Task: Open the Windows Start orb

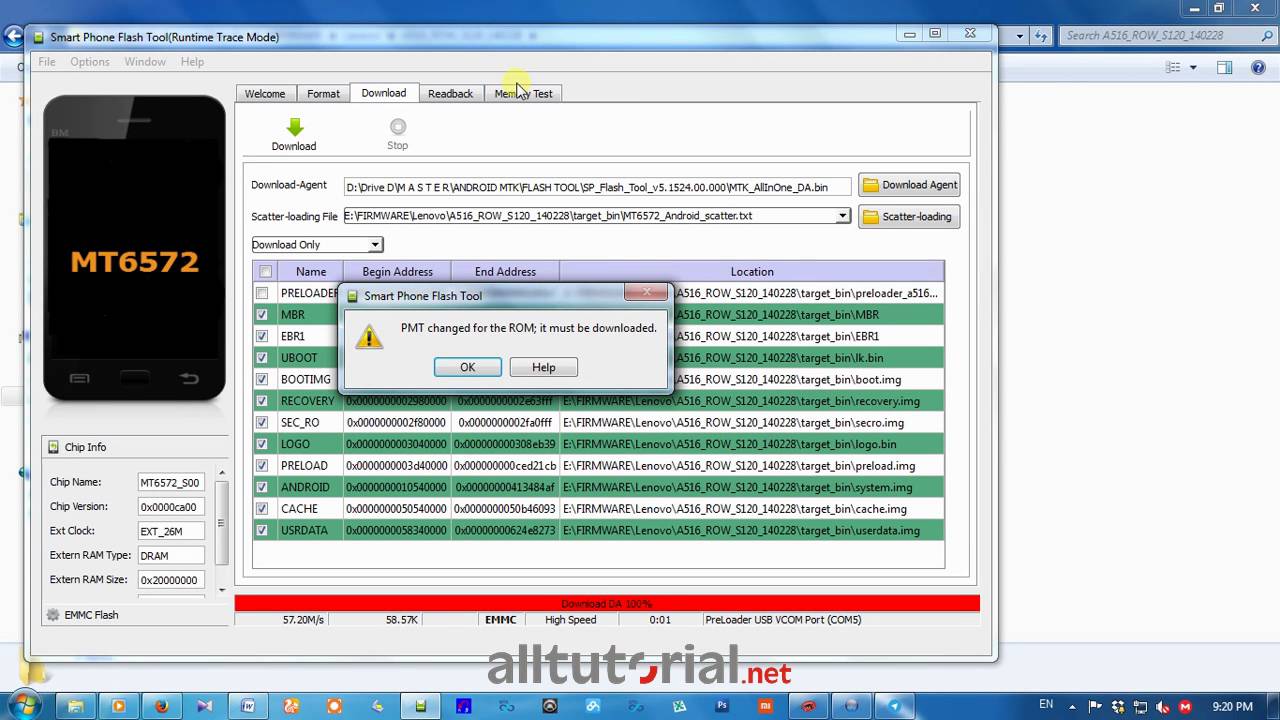Action: click(x=24, y=704)
